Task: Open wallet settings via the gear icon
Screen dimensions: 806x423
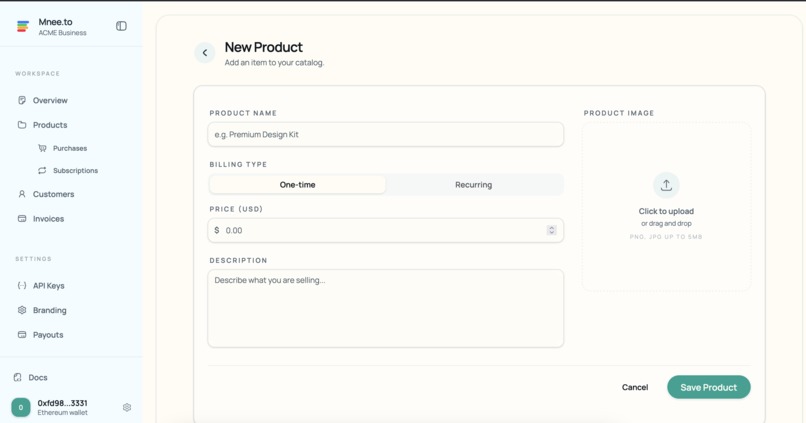Action: (x=127, y=408)
